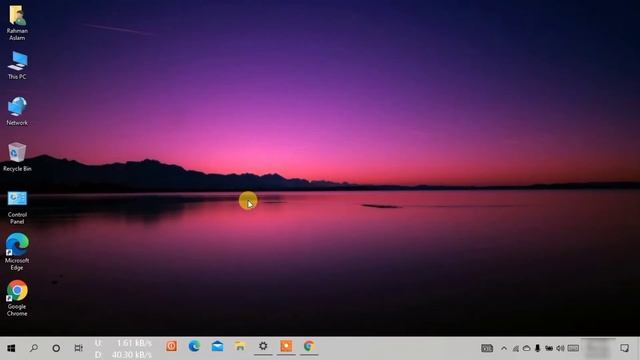
Task: Switch to Settings gear on taskbar
Action: coord(263,346)
